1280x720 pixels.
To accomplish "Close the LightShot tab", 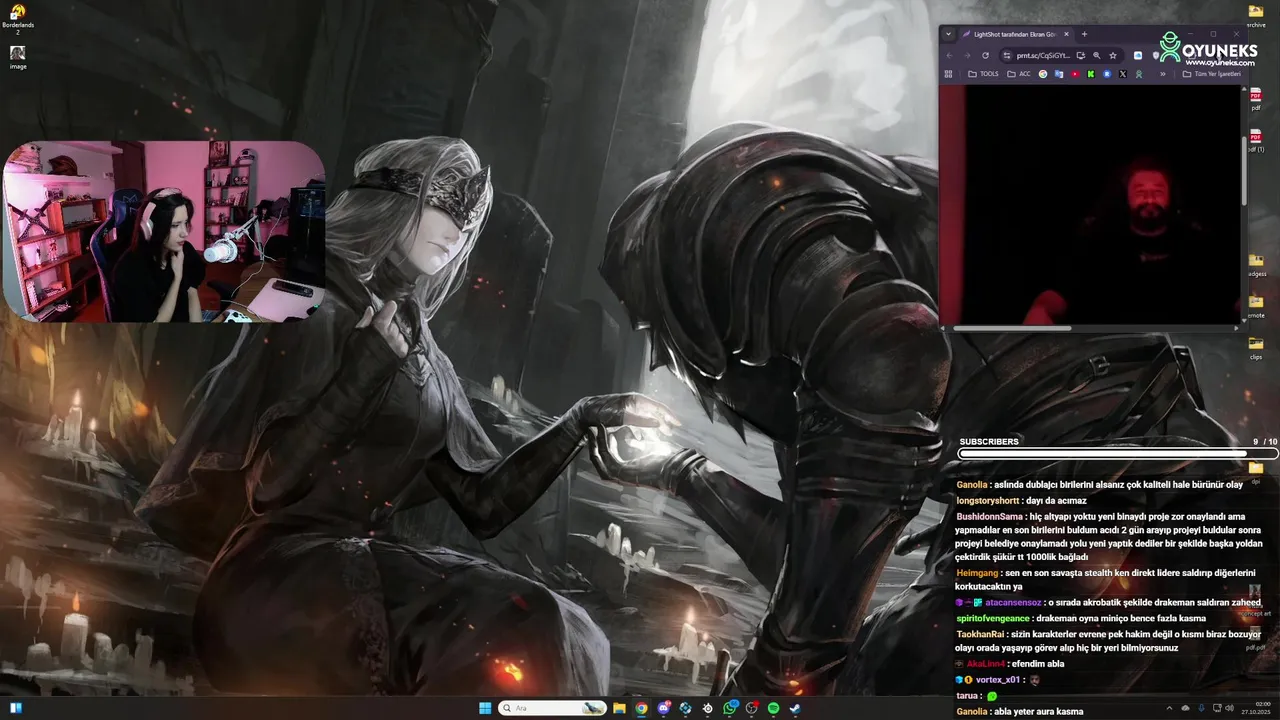I will tap(1066, 34).
